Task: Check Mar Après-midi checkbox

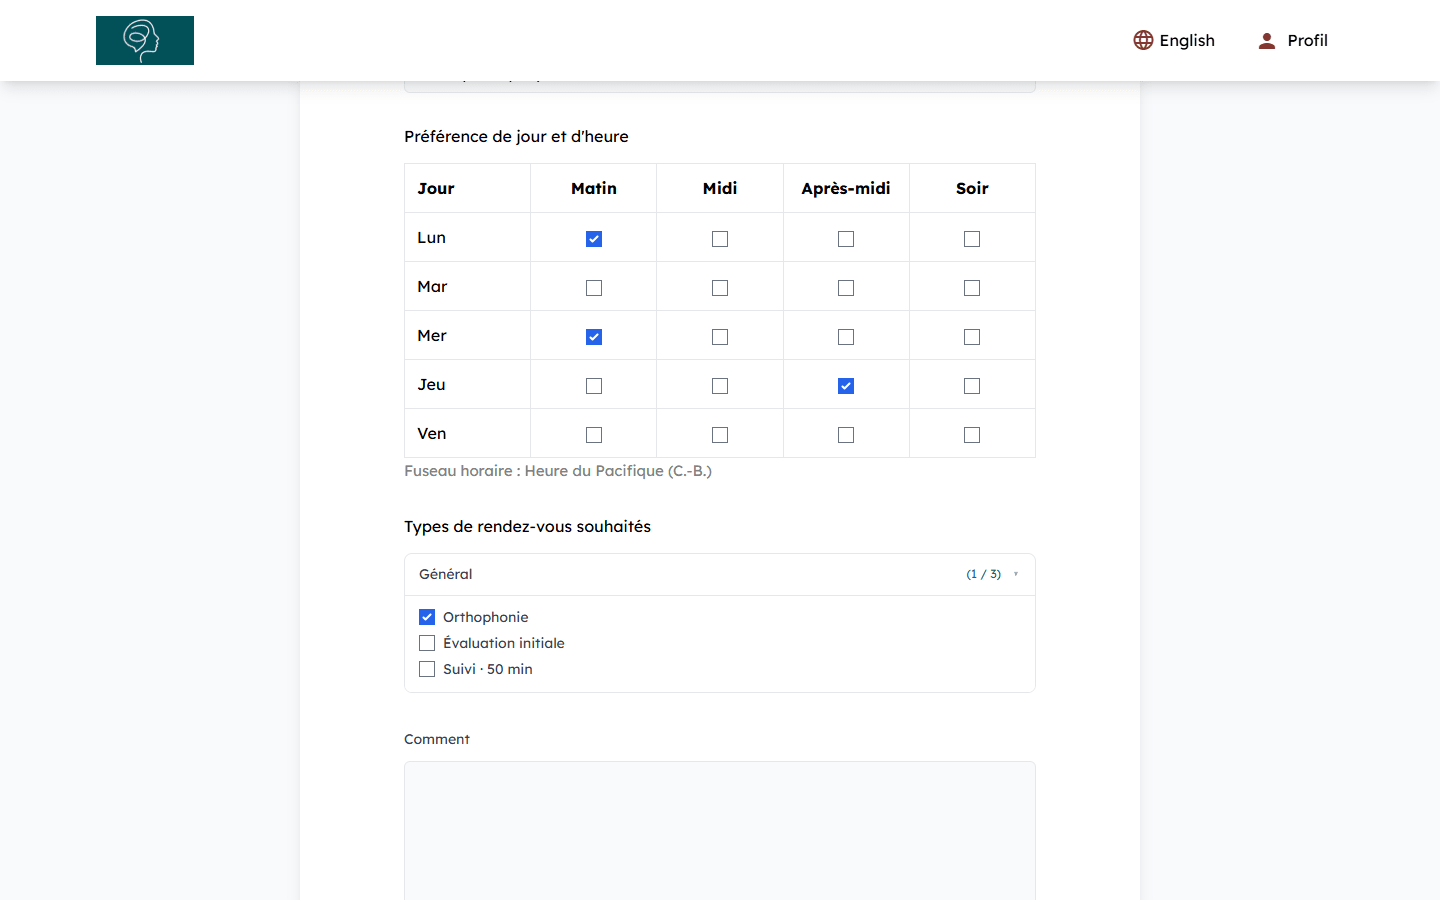Action: (x=846, y=288)
